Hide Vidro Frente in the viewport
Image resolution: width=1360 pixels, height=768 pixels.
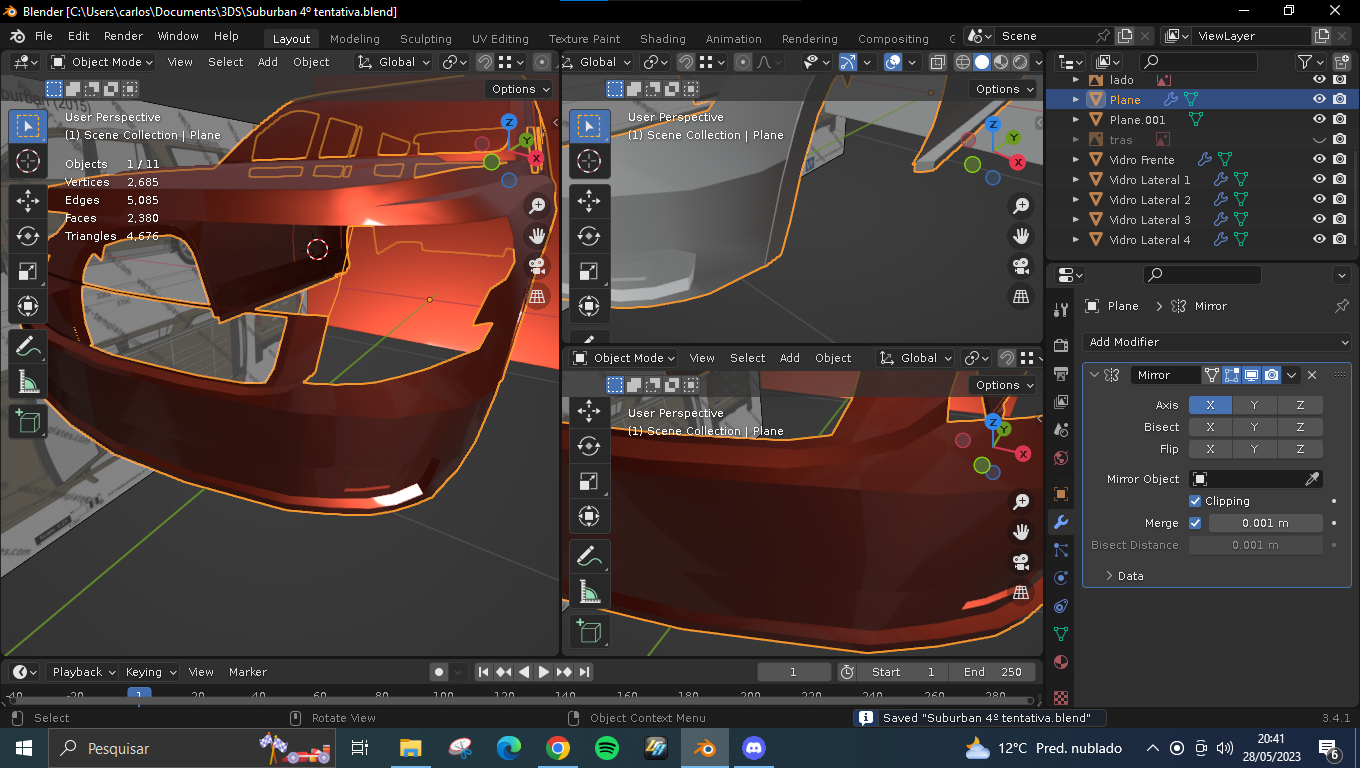tap(1319, 160)
